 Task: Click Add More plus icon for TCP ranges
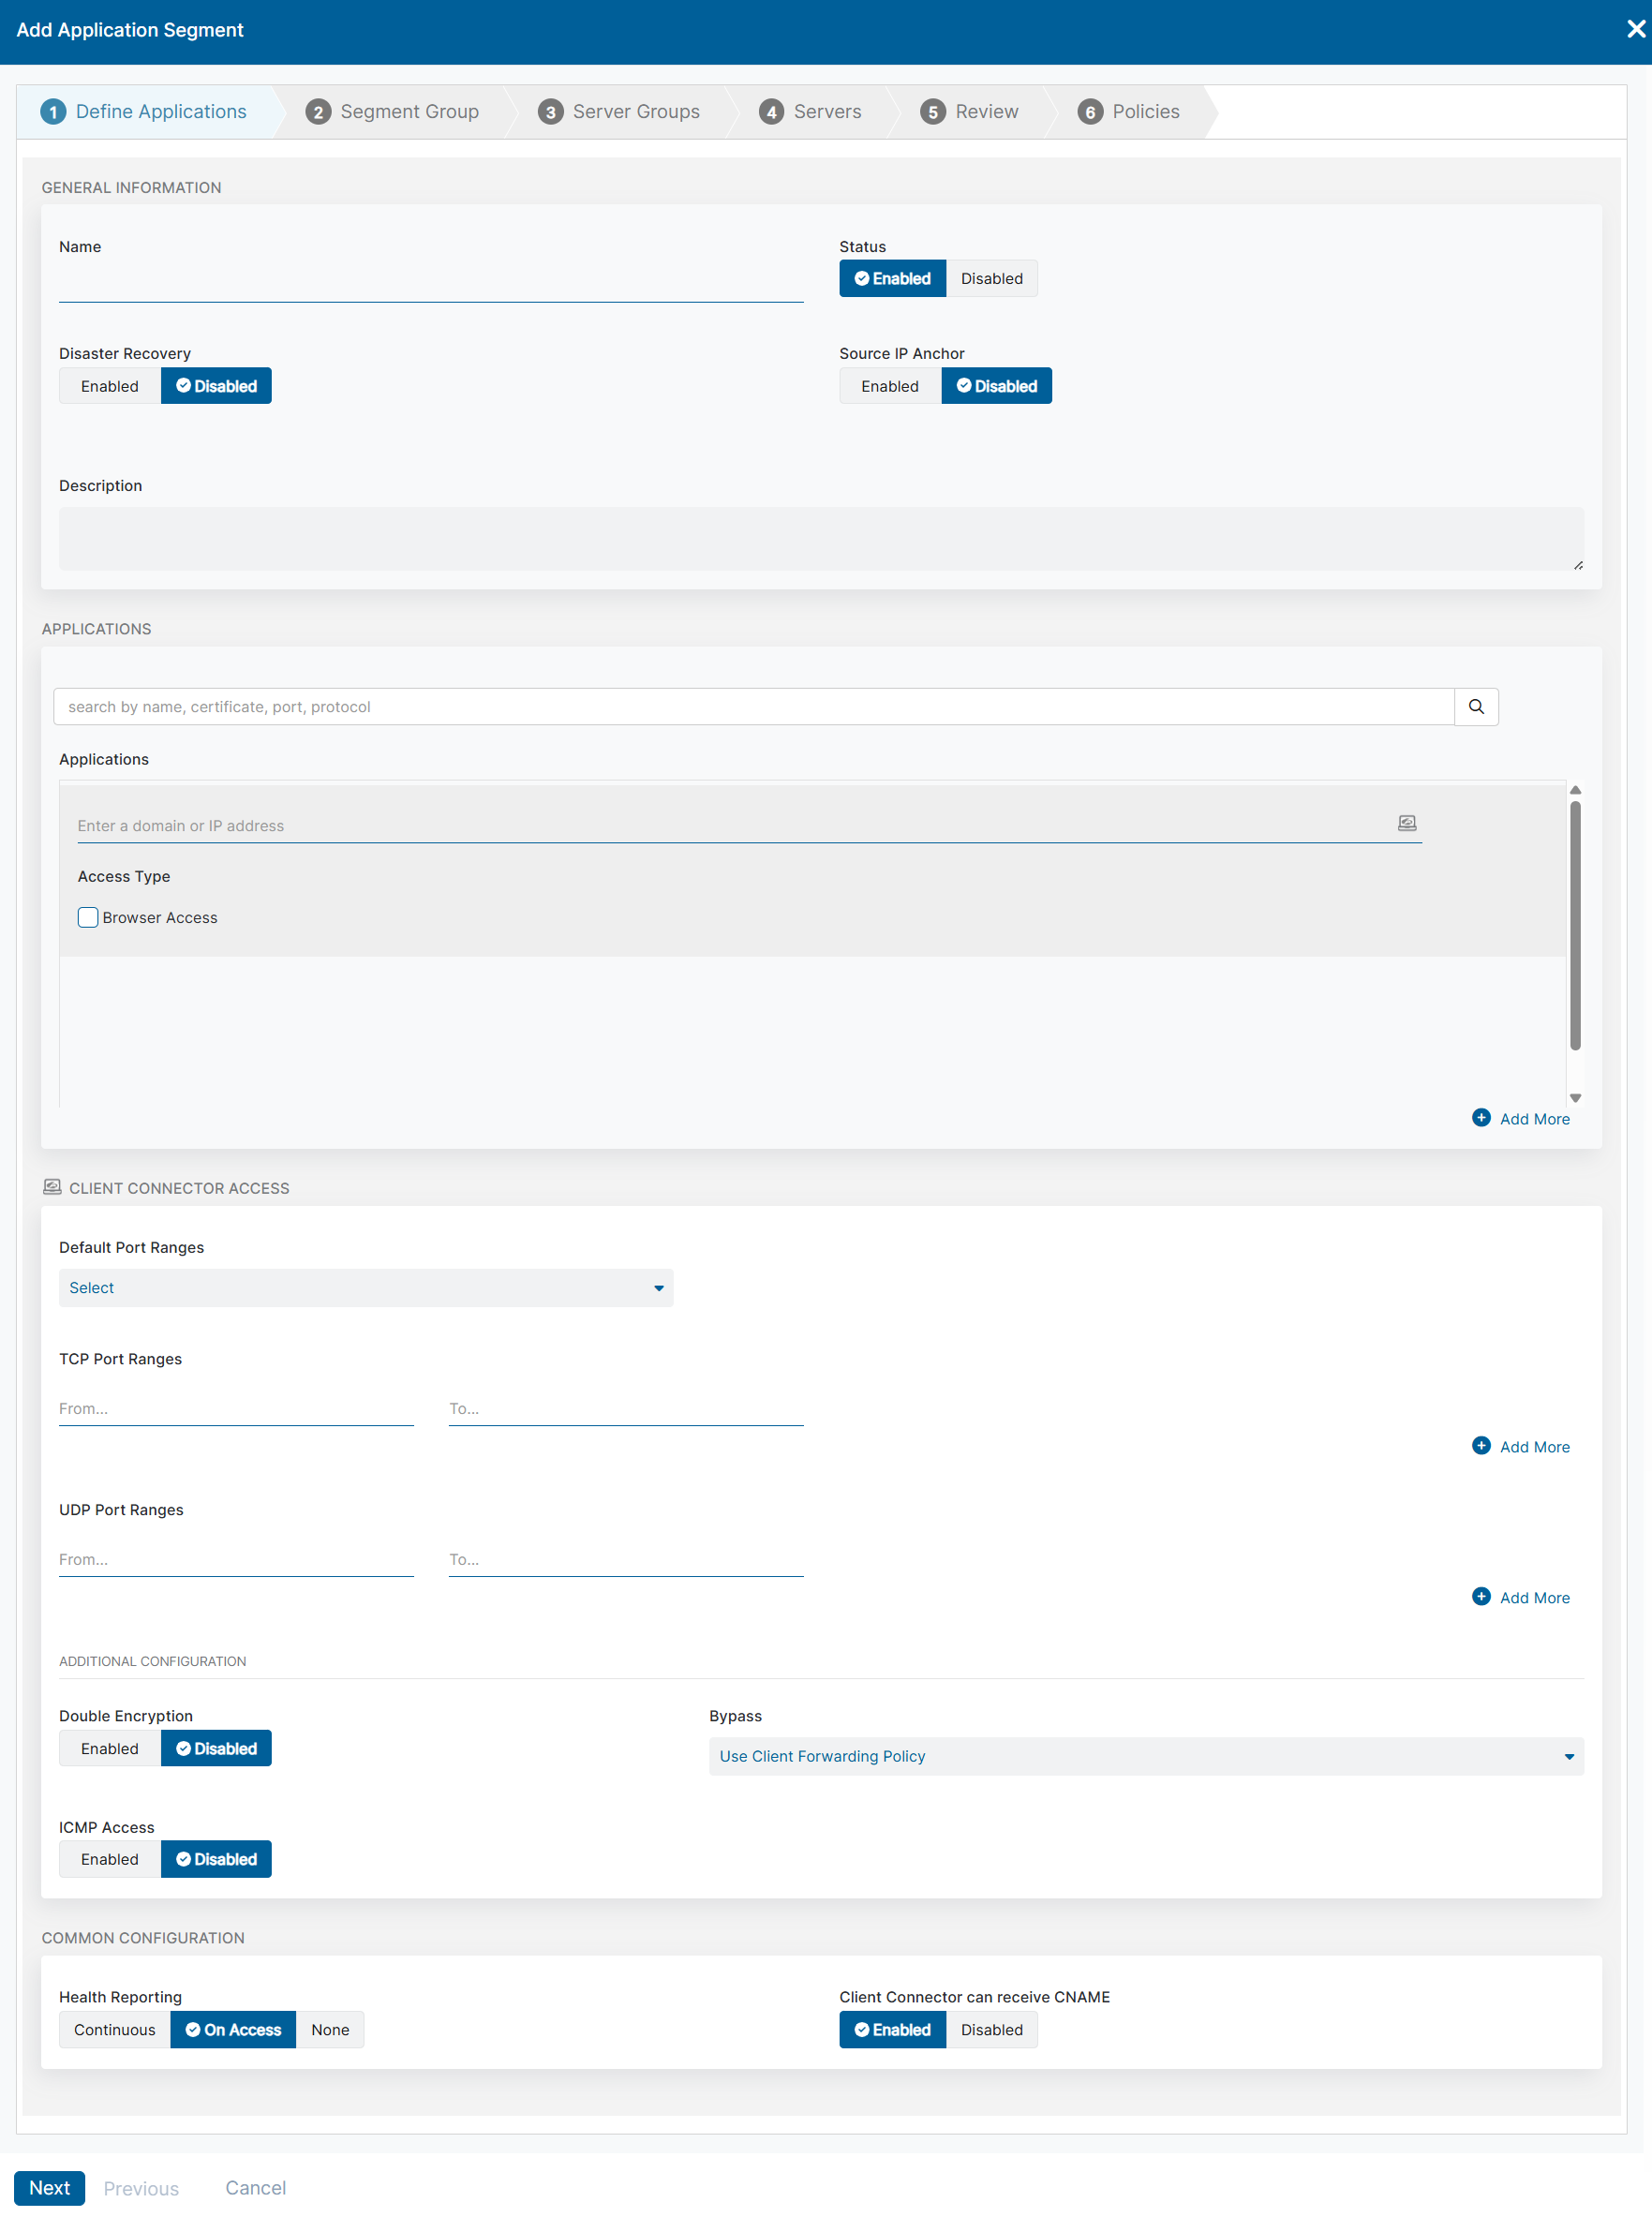[1481, 1445]
